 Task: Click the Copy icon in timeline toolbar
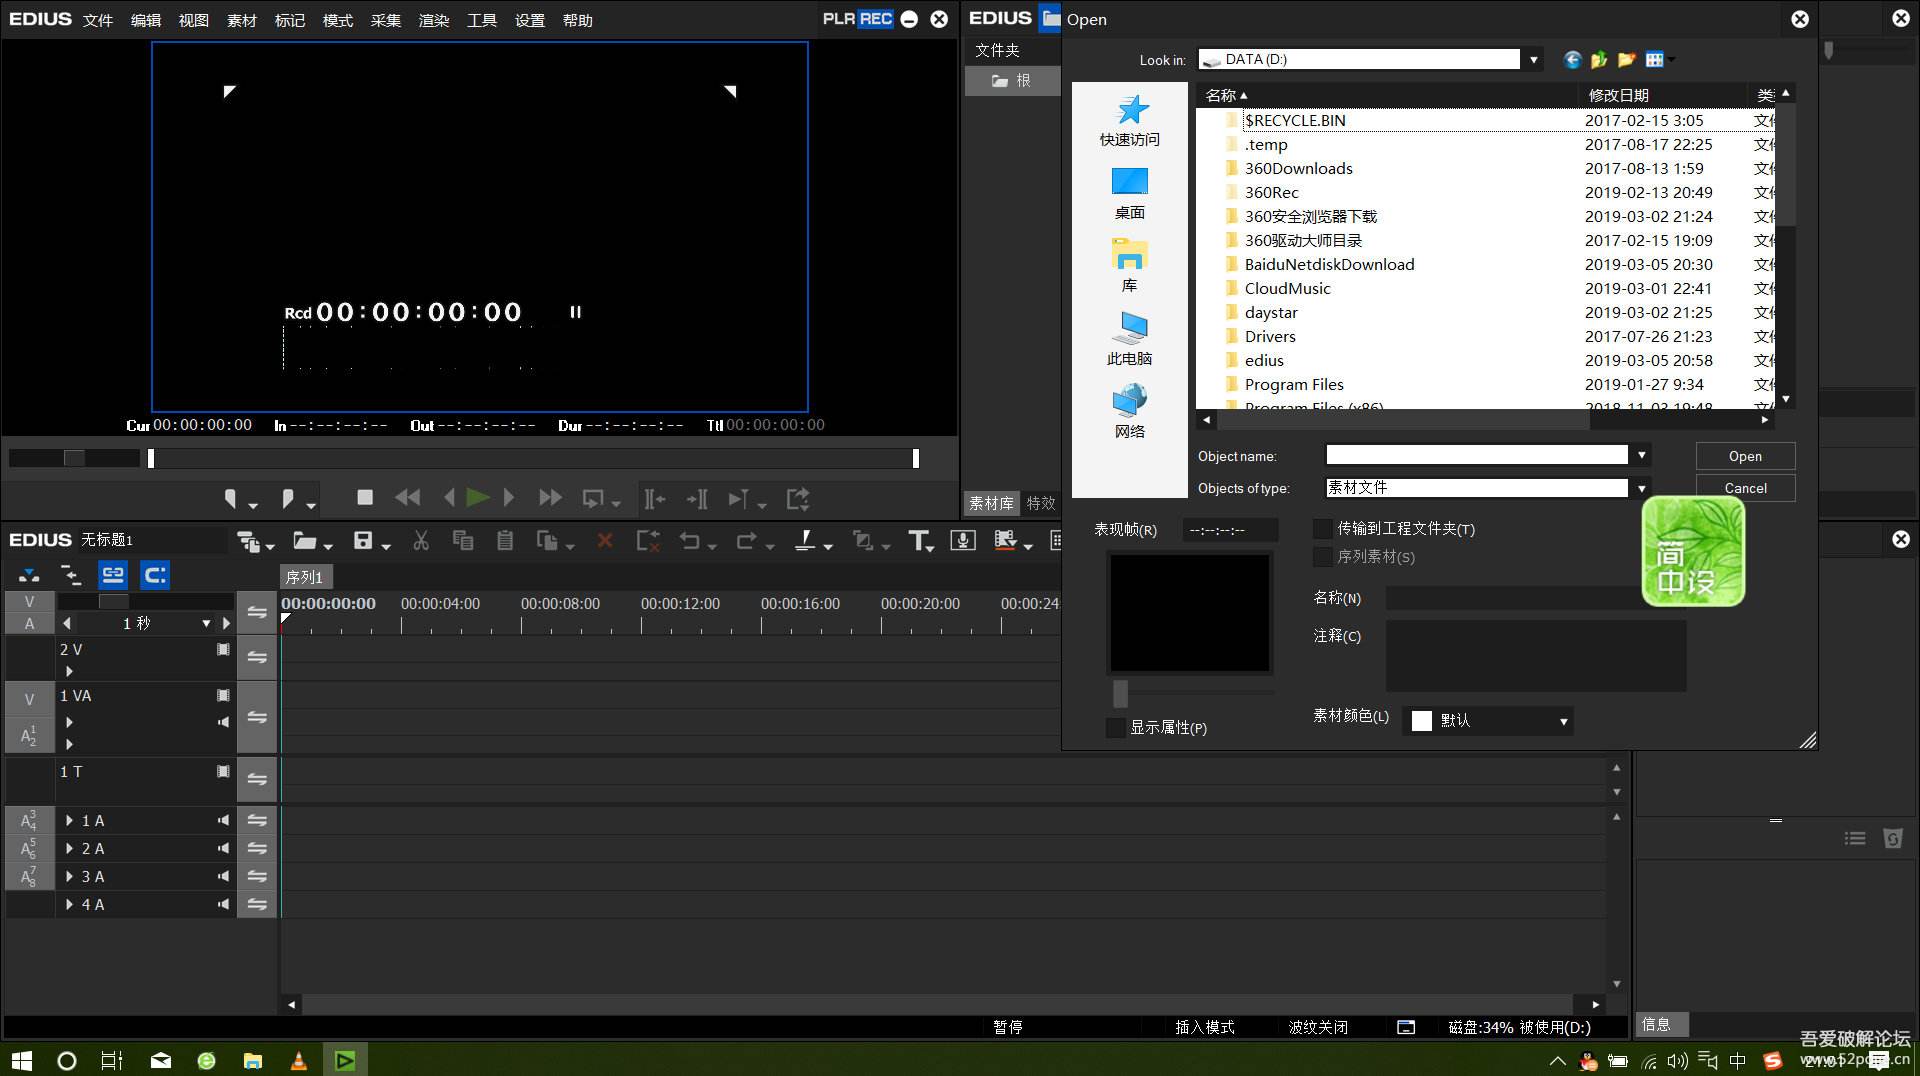(x=463, y=541)
